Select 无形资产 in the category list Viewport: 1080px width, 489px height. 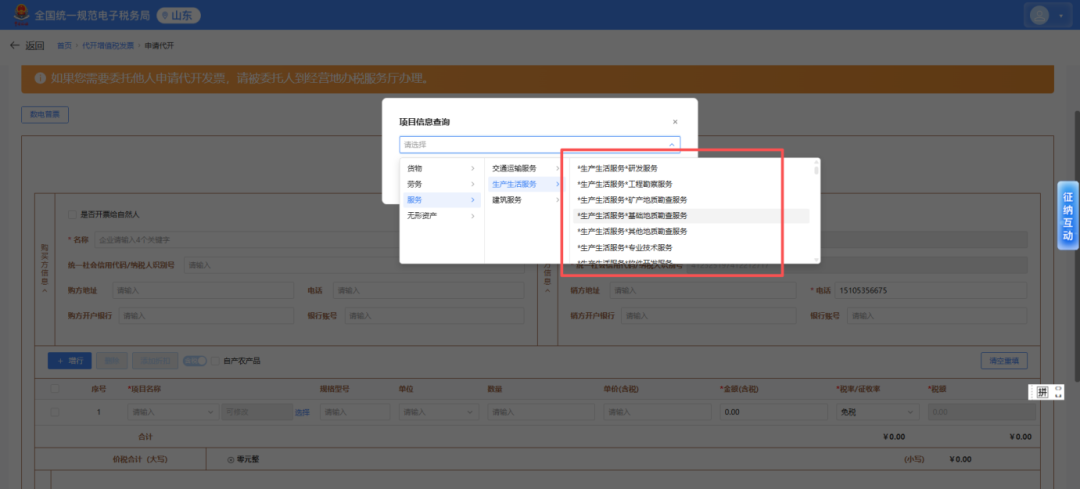click(x=442, y=216)
